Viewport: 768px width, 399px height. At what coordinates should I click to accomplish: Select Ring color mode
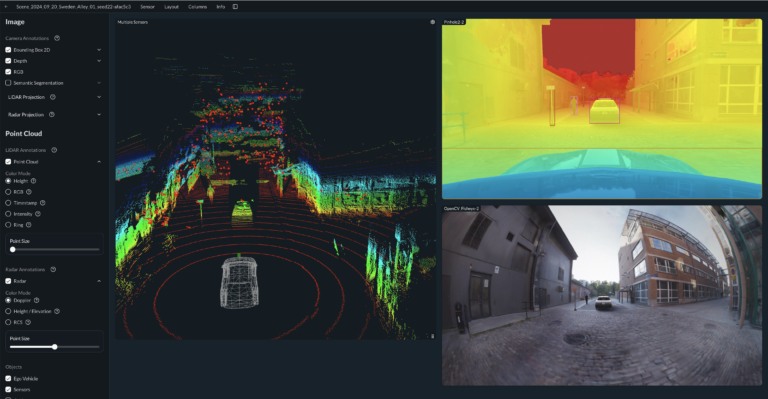(8, 225)
